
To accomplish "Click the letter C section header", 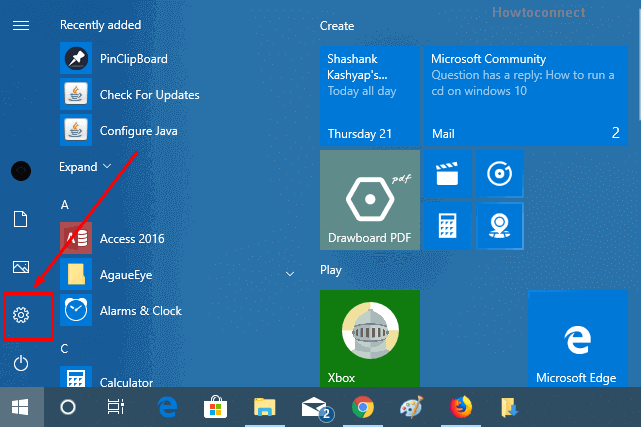I will point(64,349).
